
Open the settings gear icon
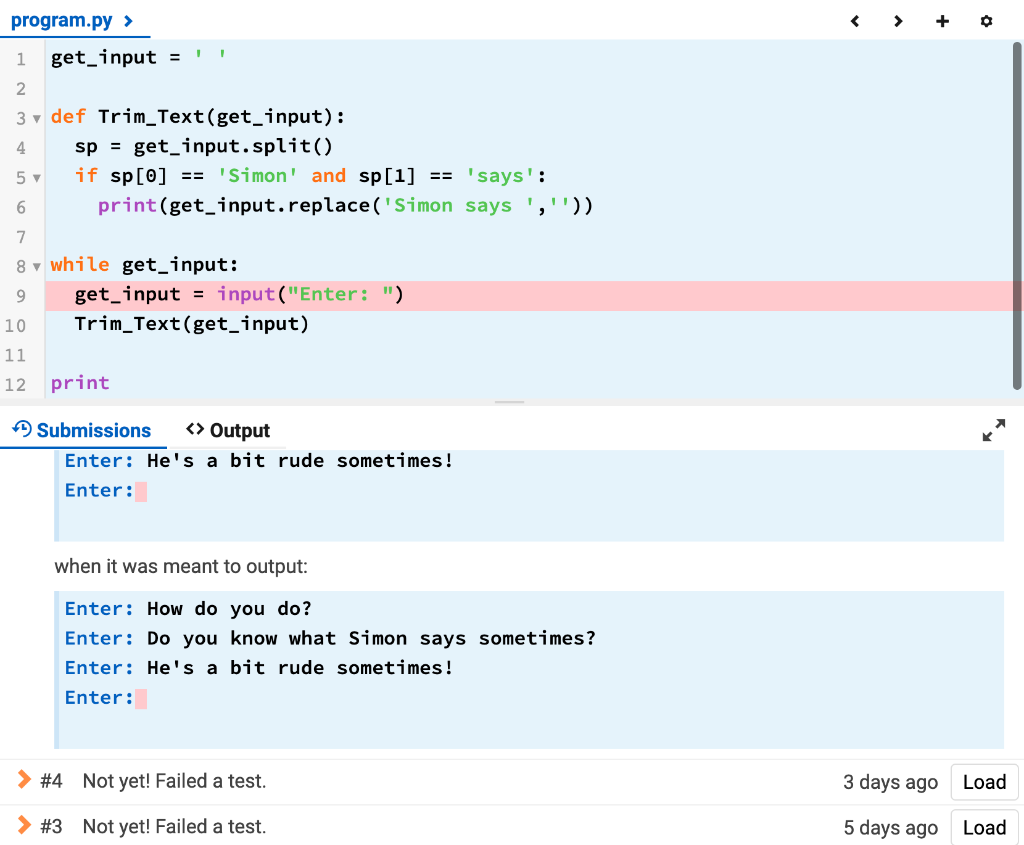pyautogui.click(x=986, y=20)
